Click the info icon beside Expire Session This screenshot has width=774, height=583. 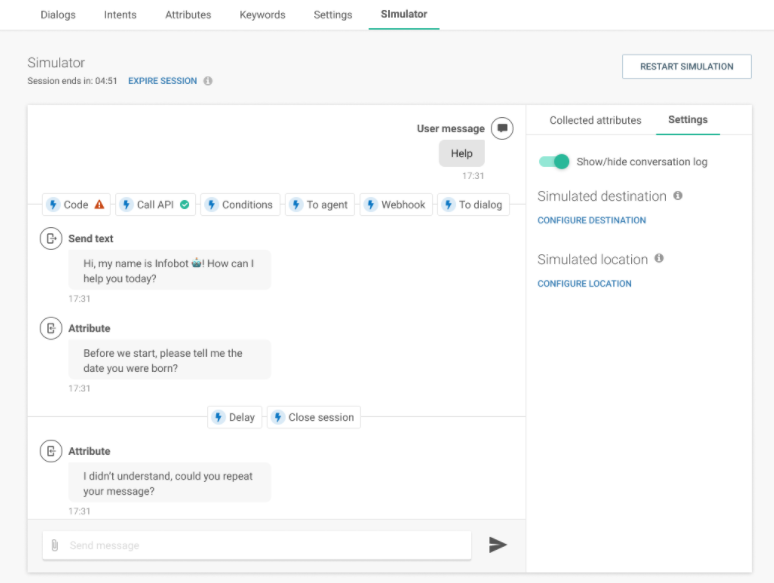[x=208, y=81]
